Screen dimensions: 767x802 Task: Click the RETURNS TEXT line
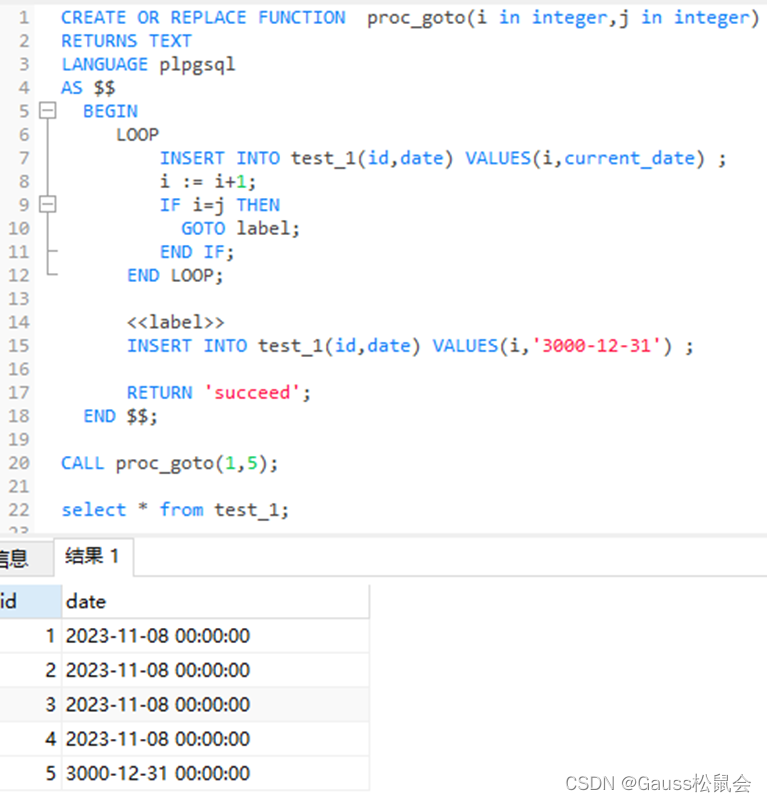(x=126, y=41)
